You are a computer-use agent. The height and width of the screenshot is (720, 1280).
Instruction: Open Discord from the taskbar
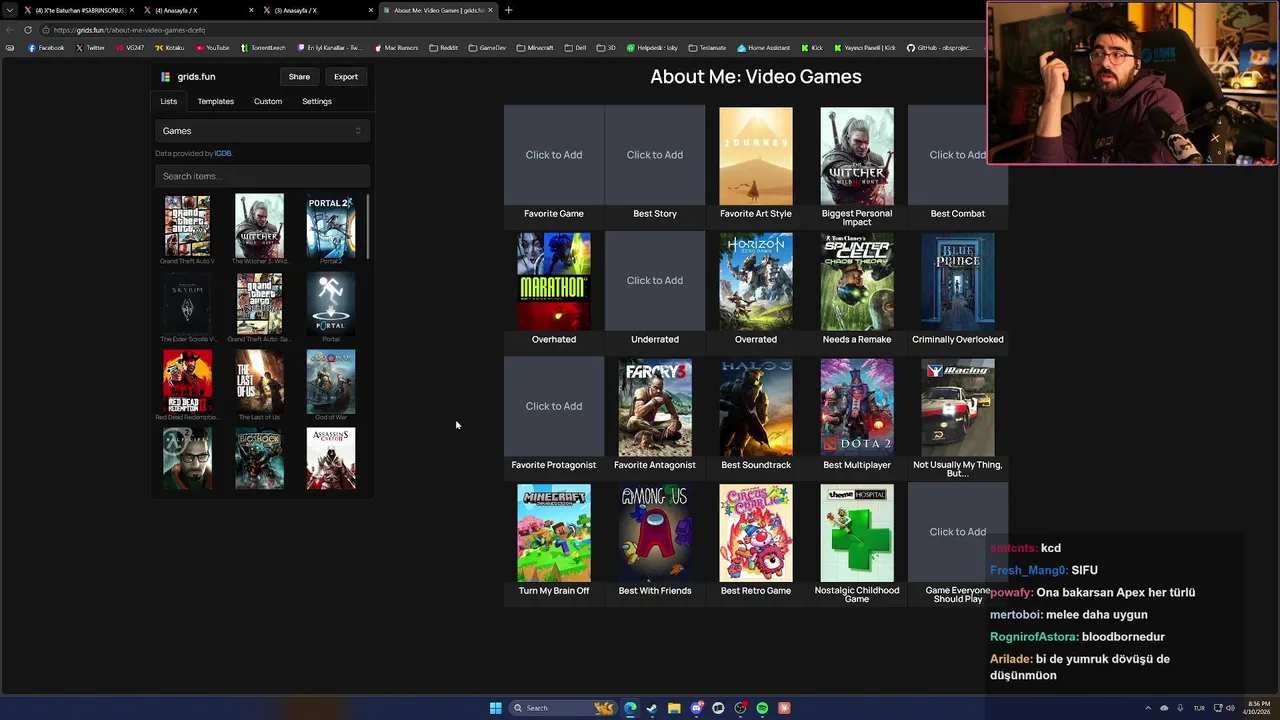click(x=696, y=708)
